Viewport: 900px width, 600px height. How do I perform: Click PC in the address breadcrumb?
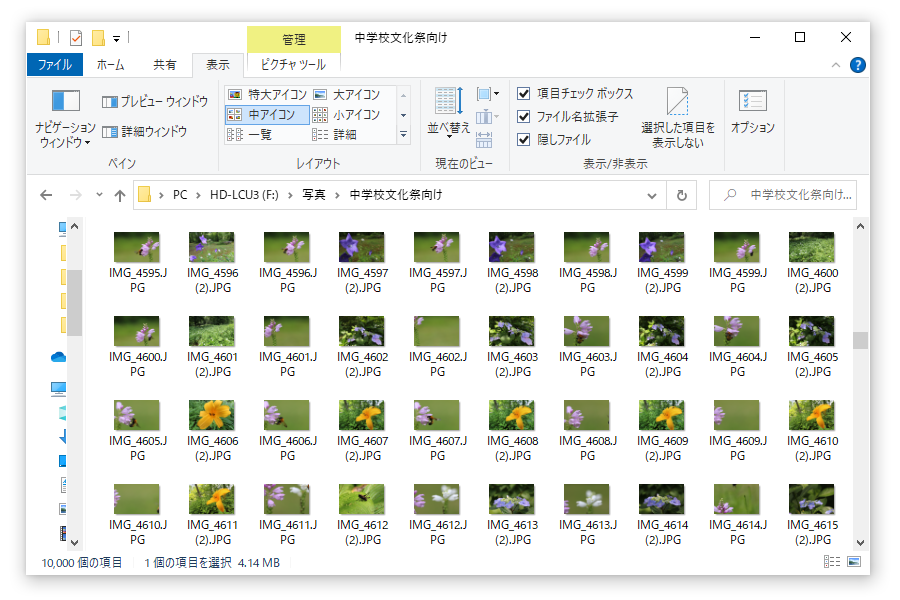[x=180, y=195]
